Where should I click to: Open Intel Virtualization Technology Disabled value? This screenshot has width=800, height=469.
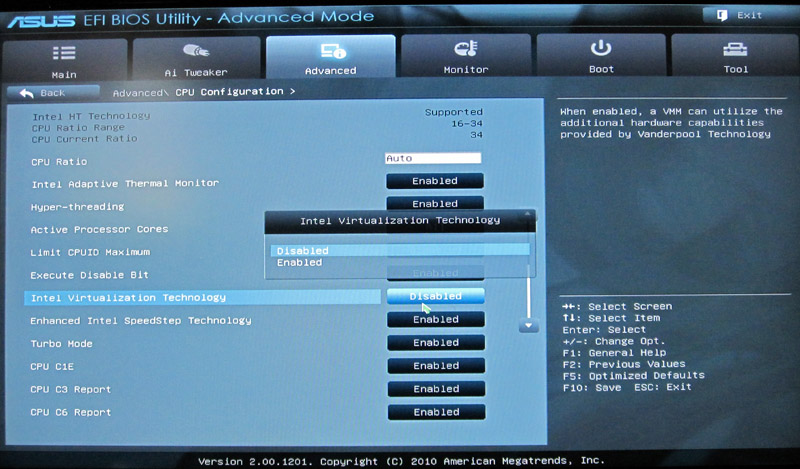click(x=435, y=296)
